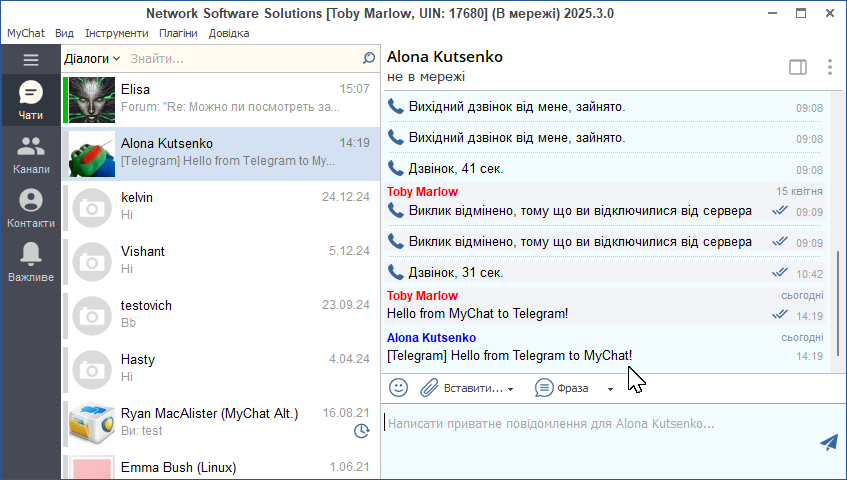Click Hasty's placeholder camera avatar
Viewport: 847px width, 480px height.
point(92,370)
